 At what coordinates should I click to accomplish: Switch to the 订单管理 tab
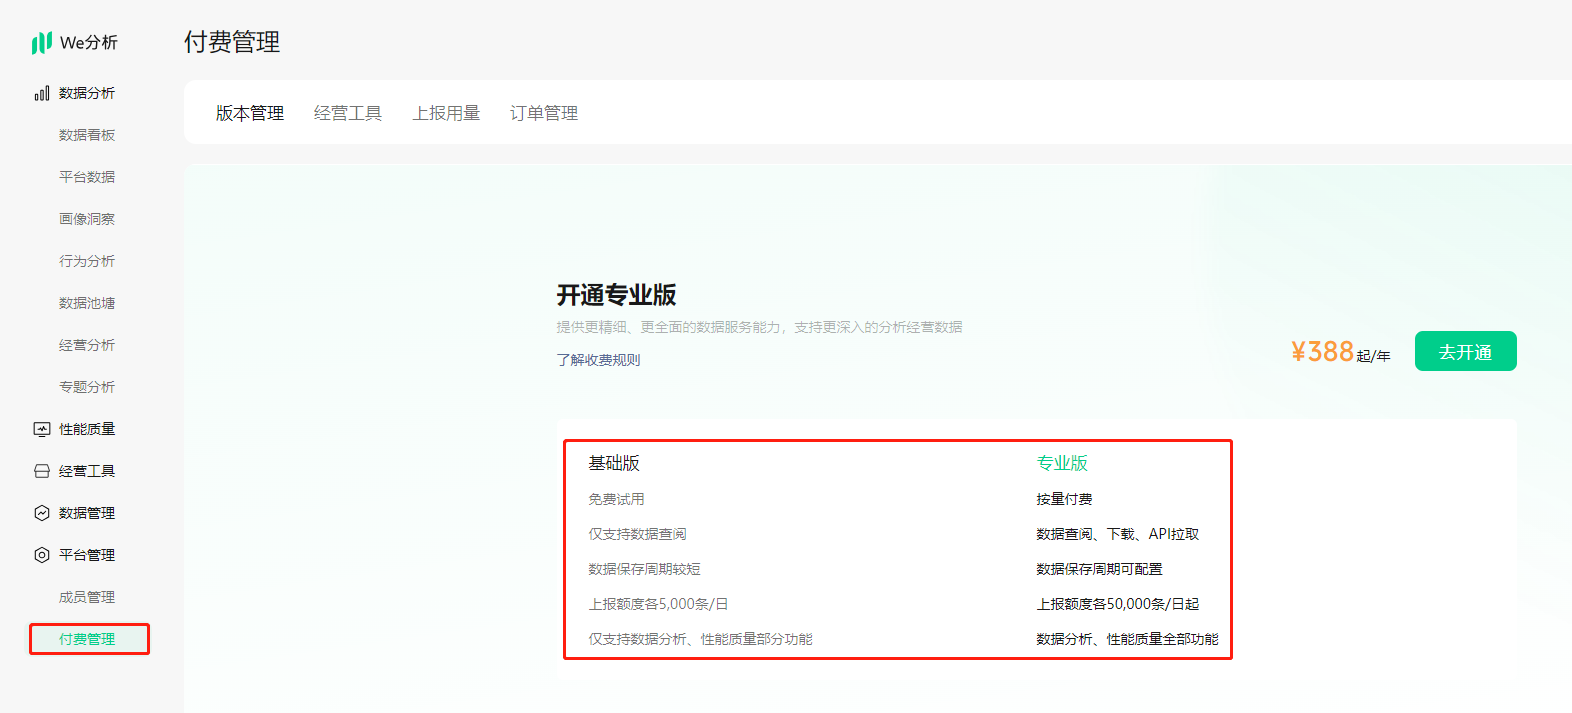(544, 113)
